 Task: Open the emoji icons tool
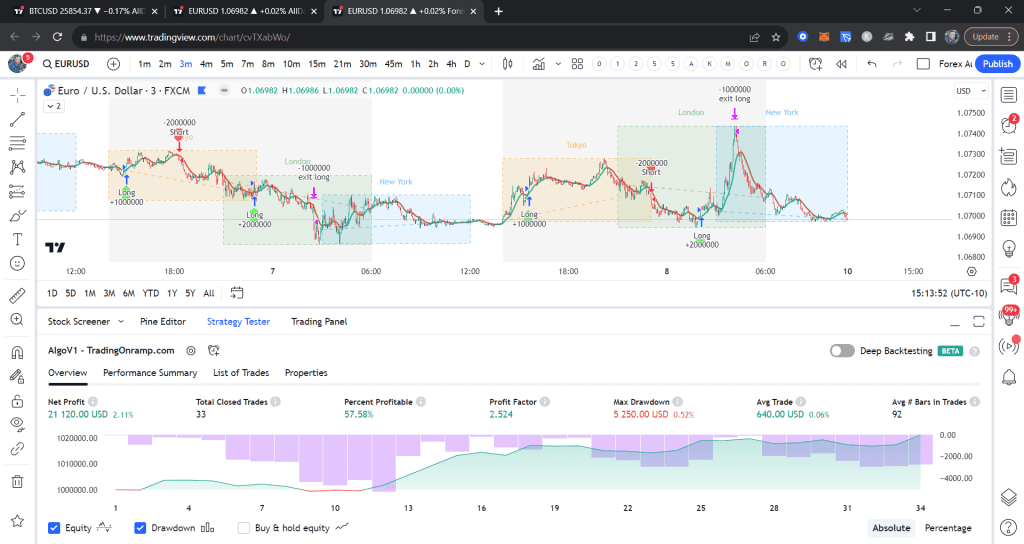click(17, 263)
